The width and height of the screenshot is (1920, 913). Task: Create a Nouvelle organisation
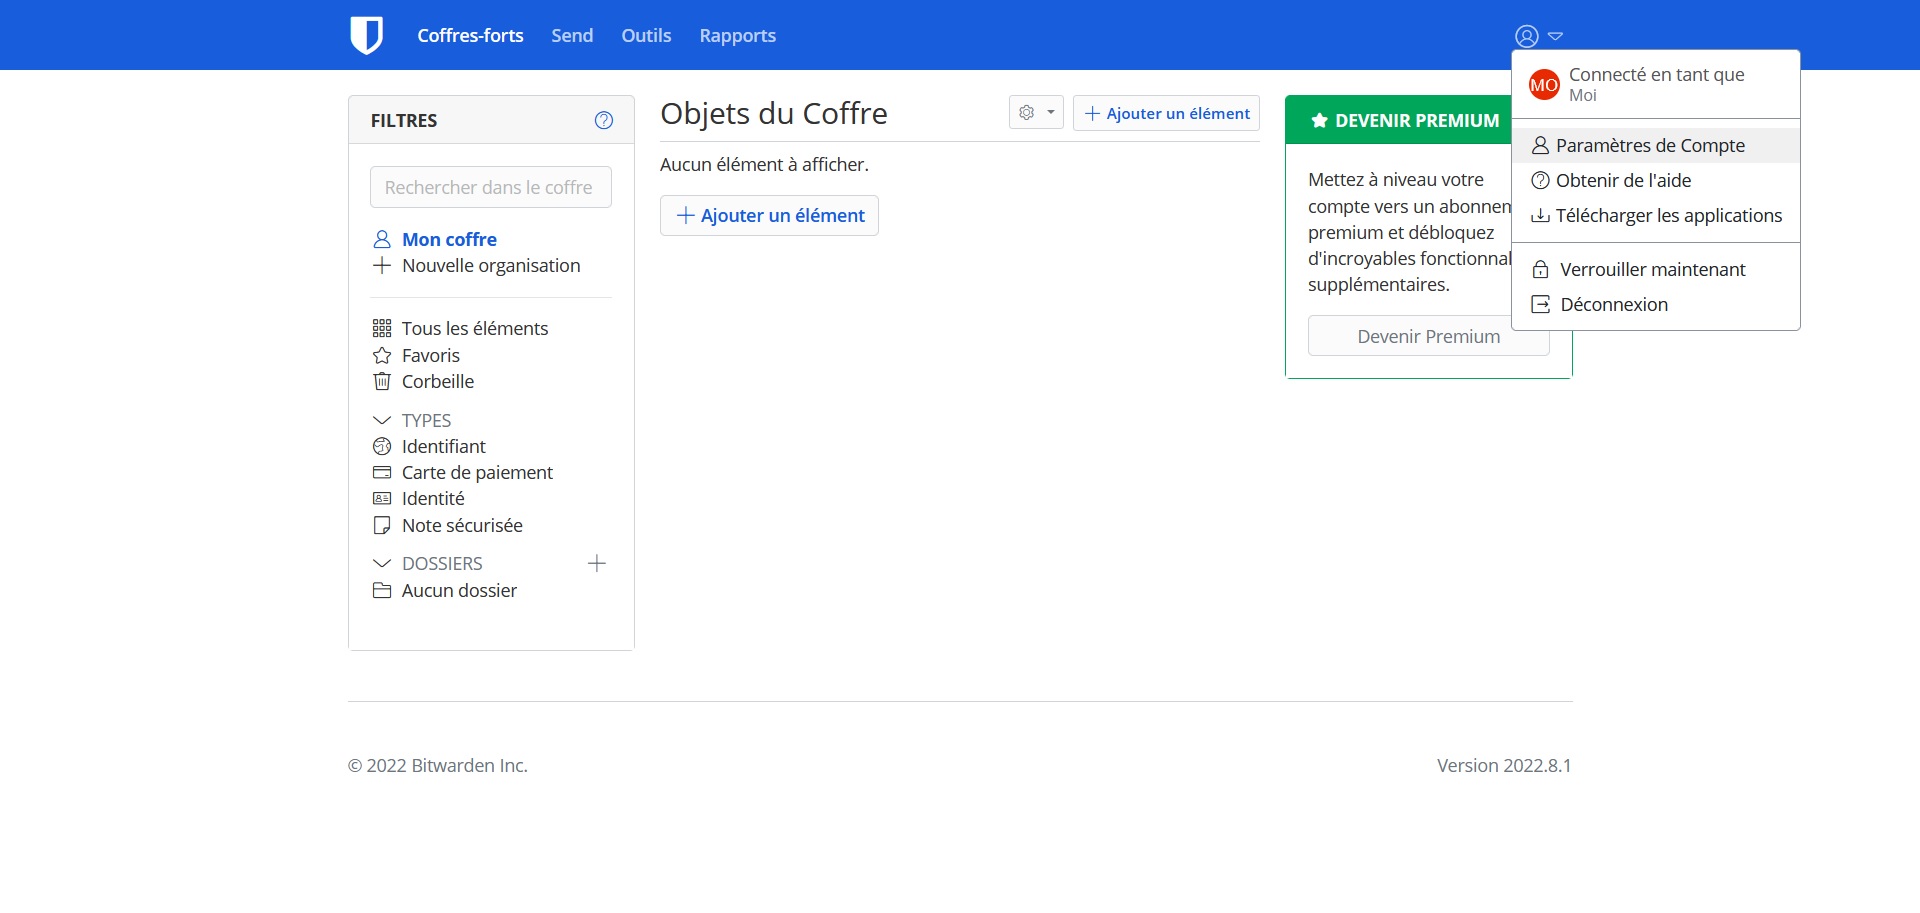pos(490,266)
